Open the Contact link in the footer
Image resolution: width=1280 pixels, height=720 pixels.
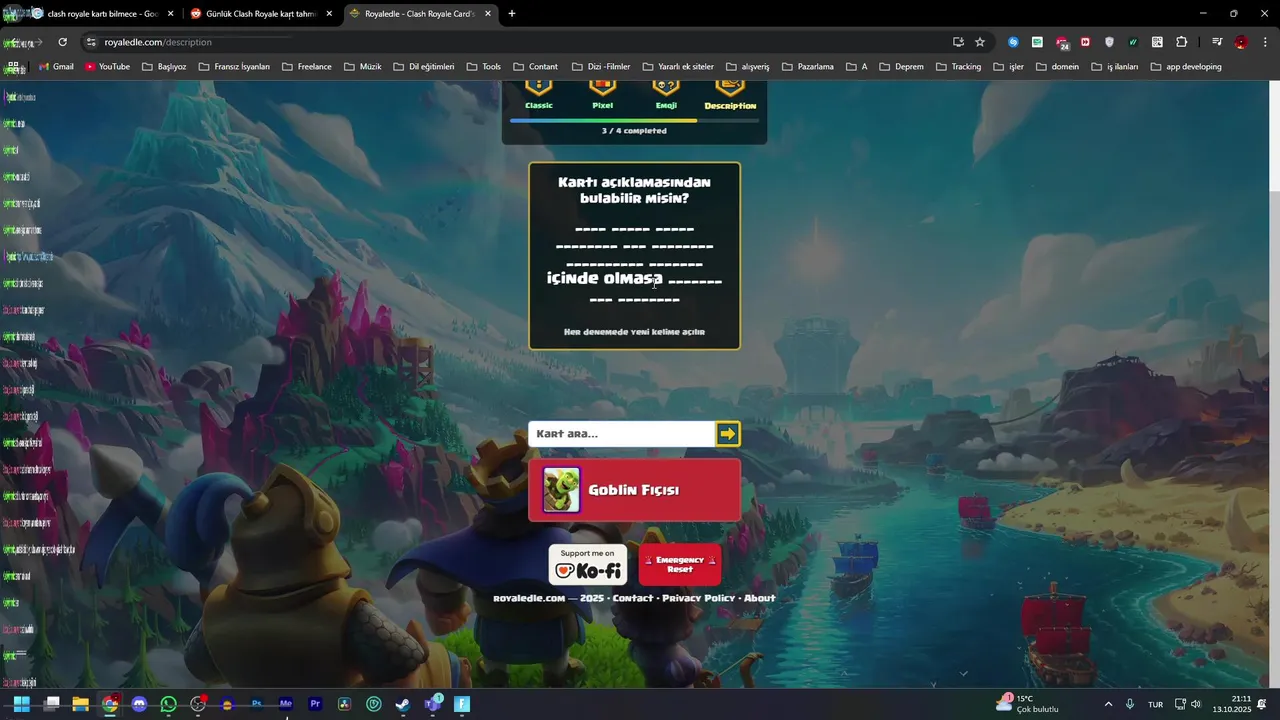point(633,598)
